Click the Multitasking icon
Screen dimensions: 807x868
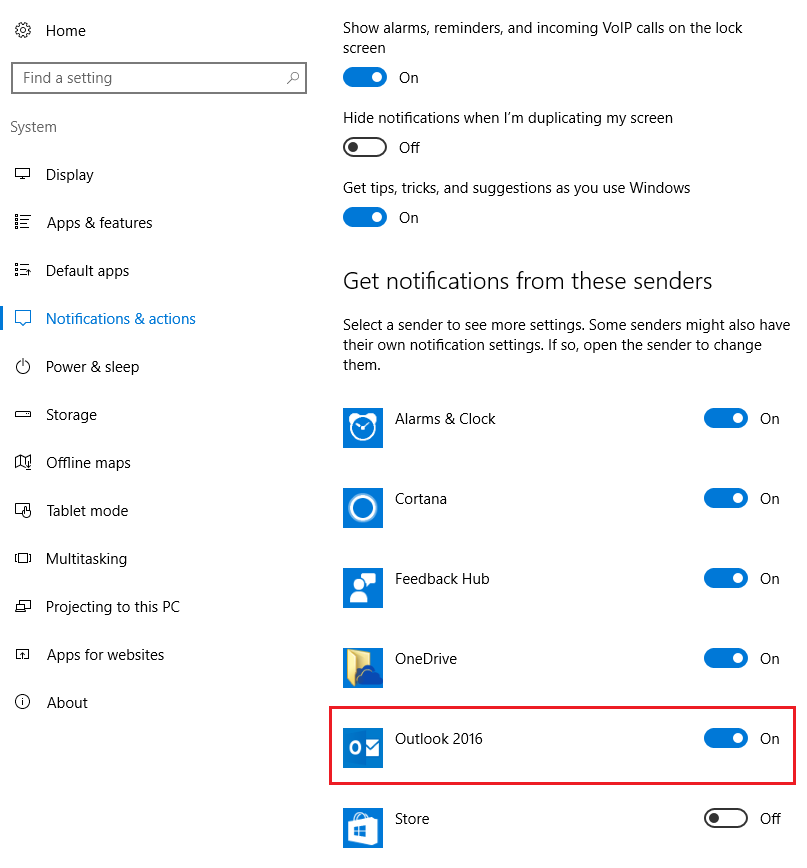tap(23, 558)
